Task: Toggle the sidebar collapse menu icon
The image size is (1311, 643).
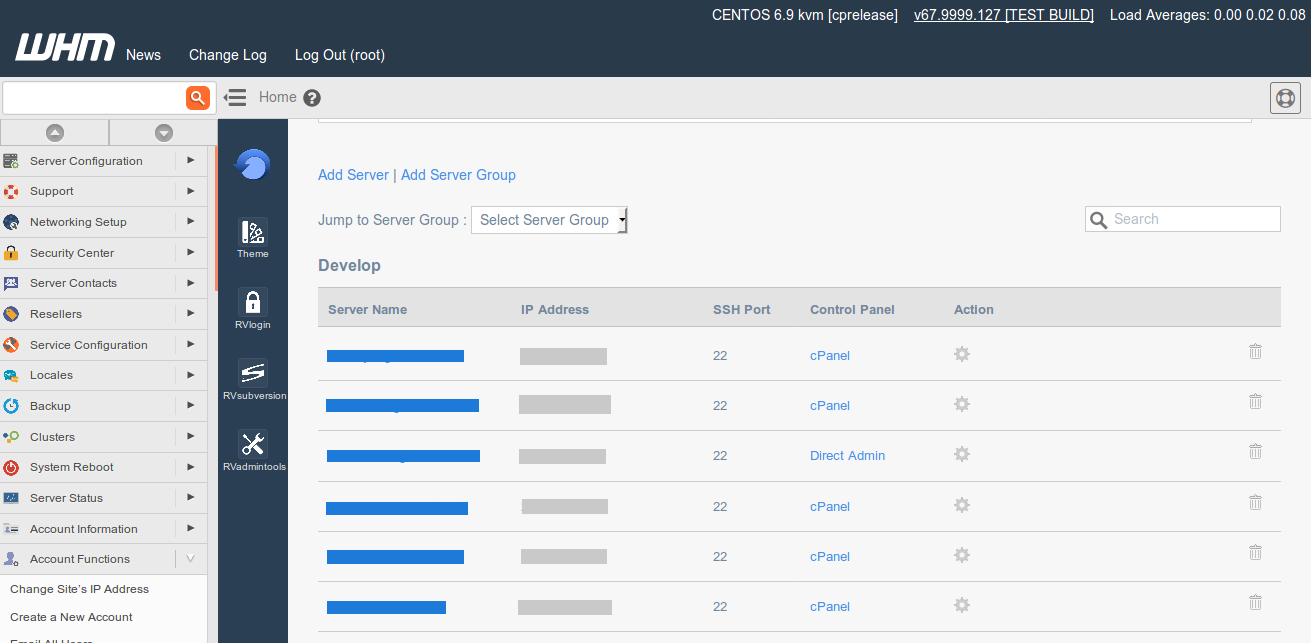Action: tap(235, 98)
